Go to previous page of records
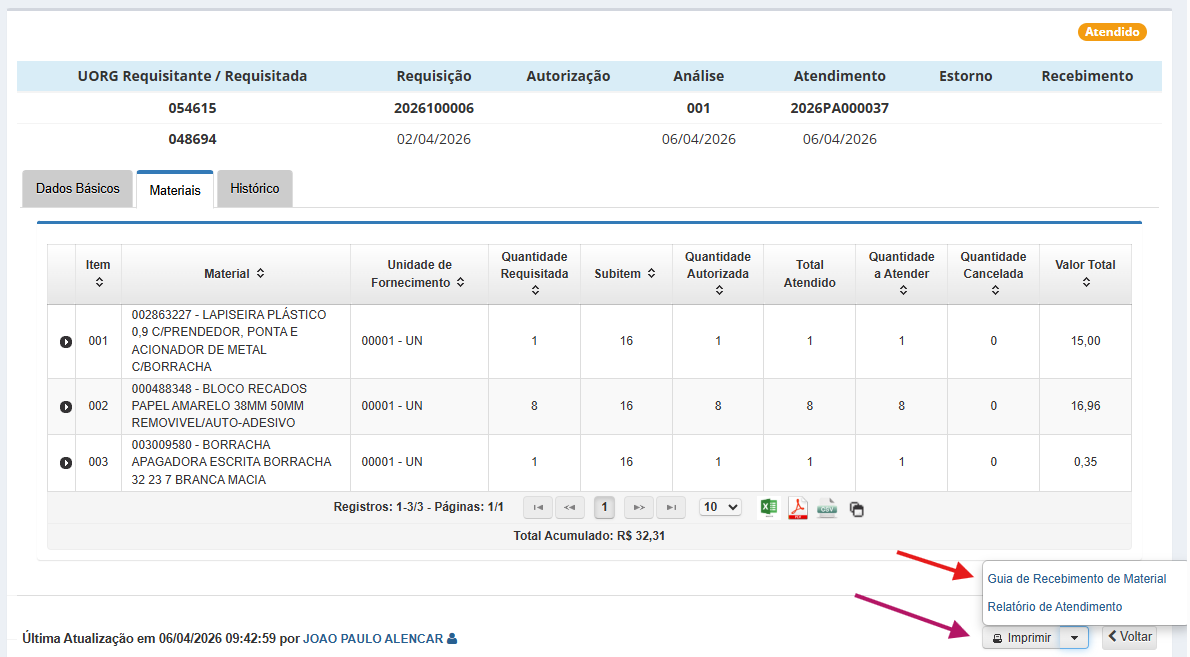Image resolution: width=1190 pixels, height=657 pixels. coord(570,508)
